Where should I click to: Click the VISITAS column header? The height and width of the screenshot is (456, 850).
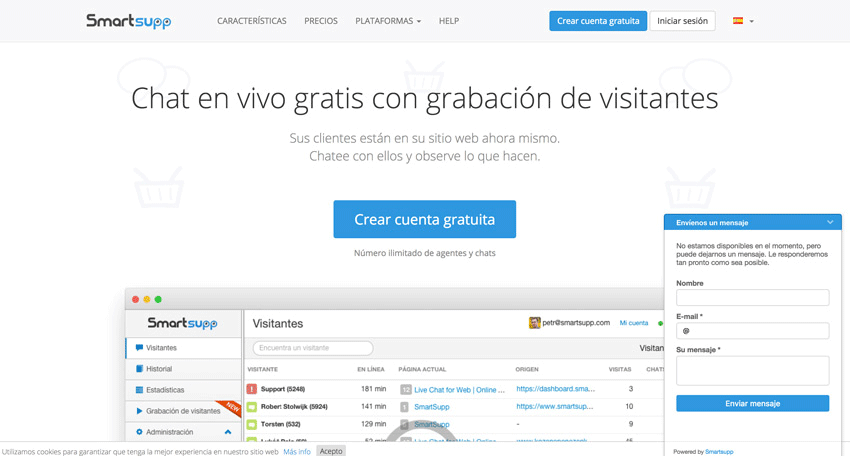tap(620, 369)
